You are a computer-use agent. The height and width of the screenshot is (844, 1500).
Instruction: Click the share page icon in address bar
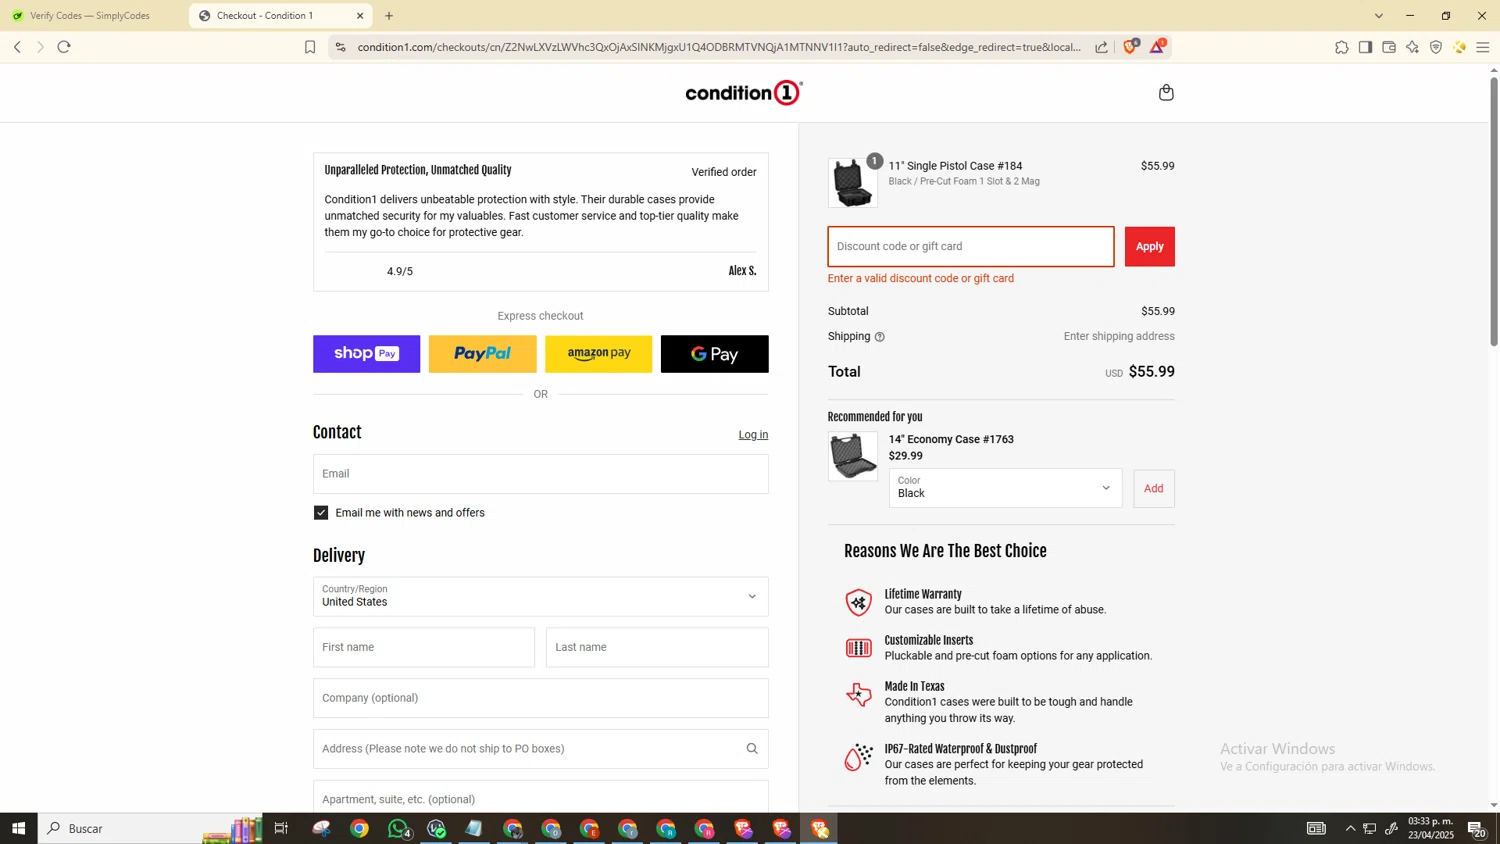pos(1101,47)
